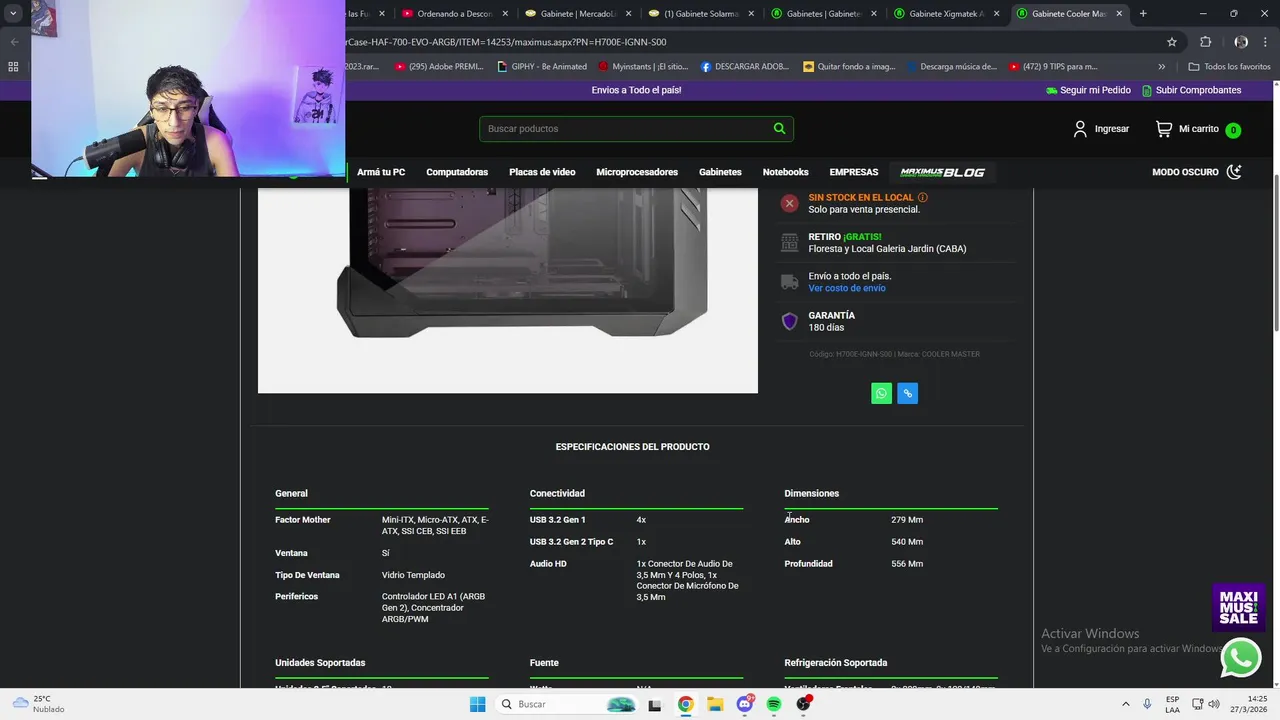Close the Gabinete Cooler Master tab
The height and width of the screenshot is (720, 1280).
[x=1119, y=14]
